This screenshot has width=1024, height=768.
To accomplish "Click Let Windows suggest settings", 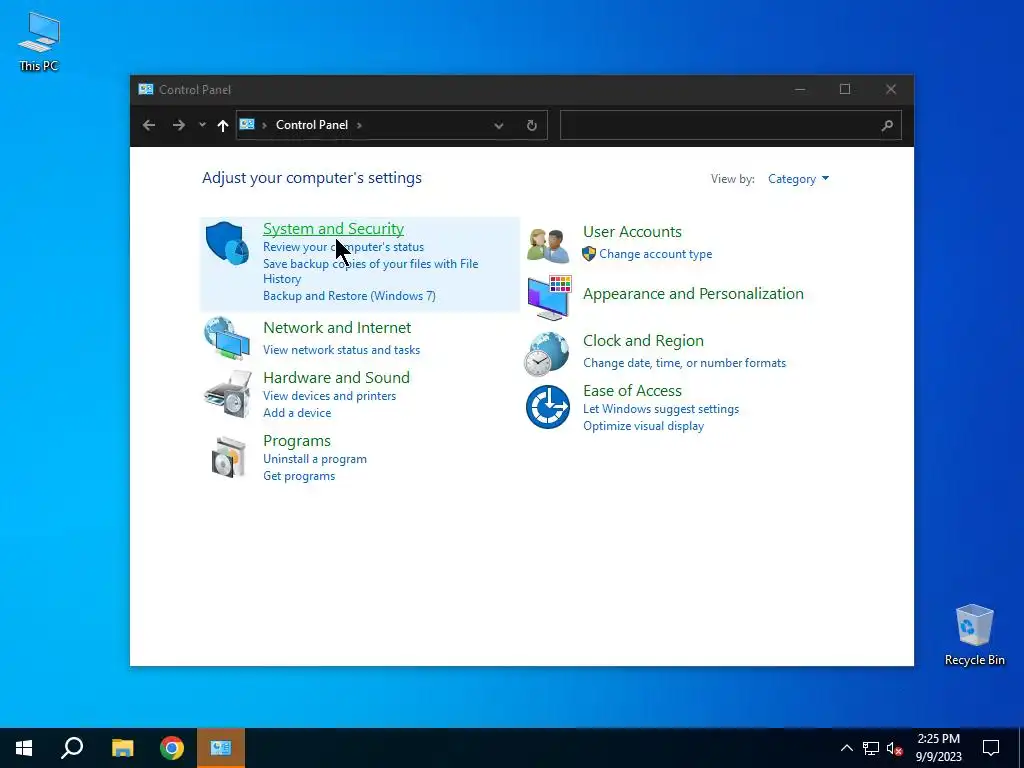I will (x=661, y=409).
